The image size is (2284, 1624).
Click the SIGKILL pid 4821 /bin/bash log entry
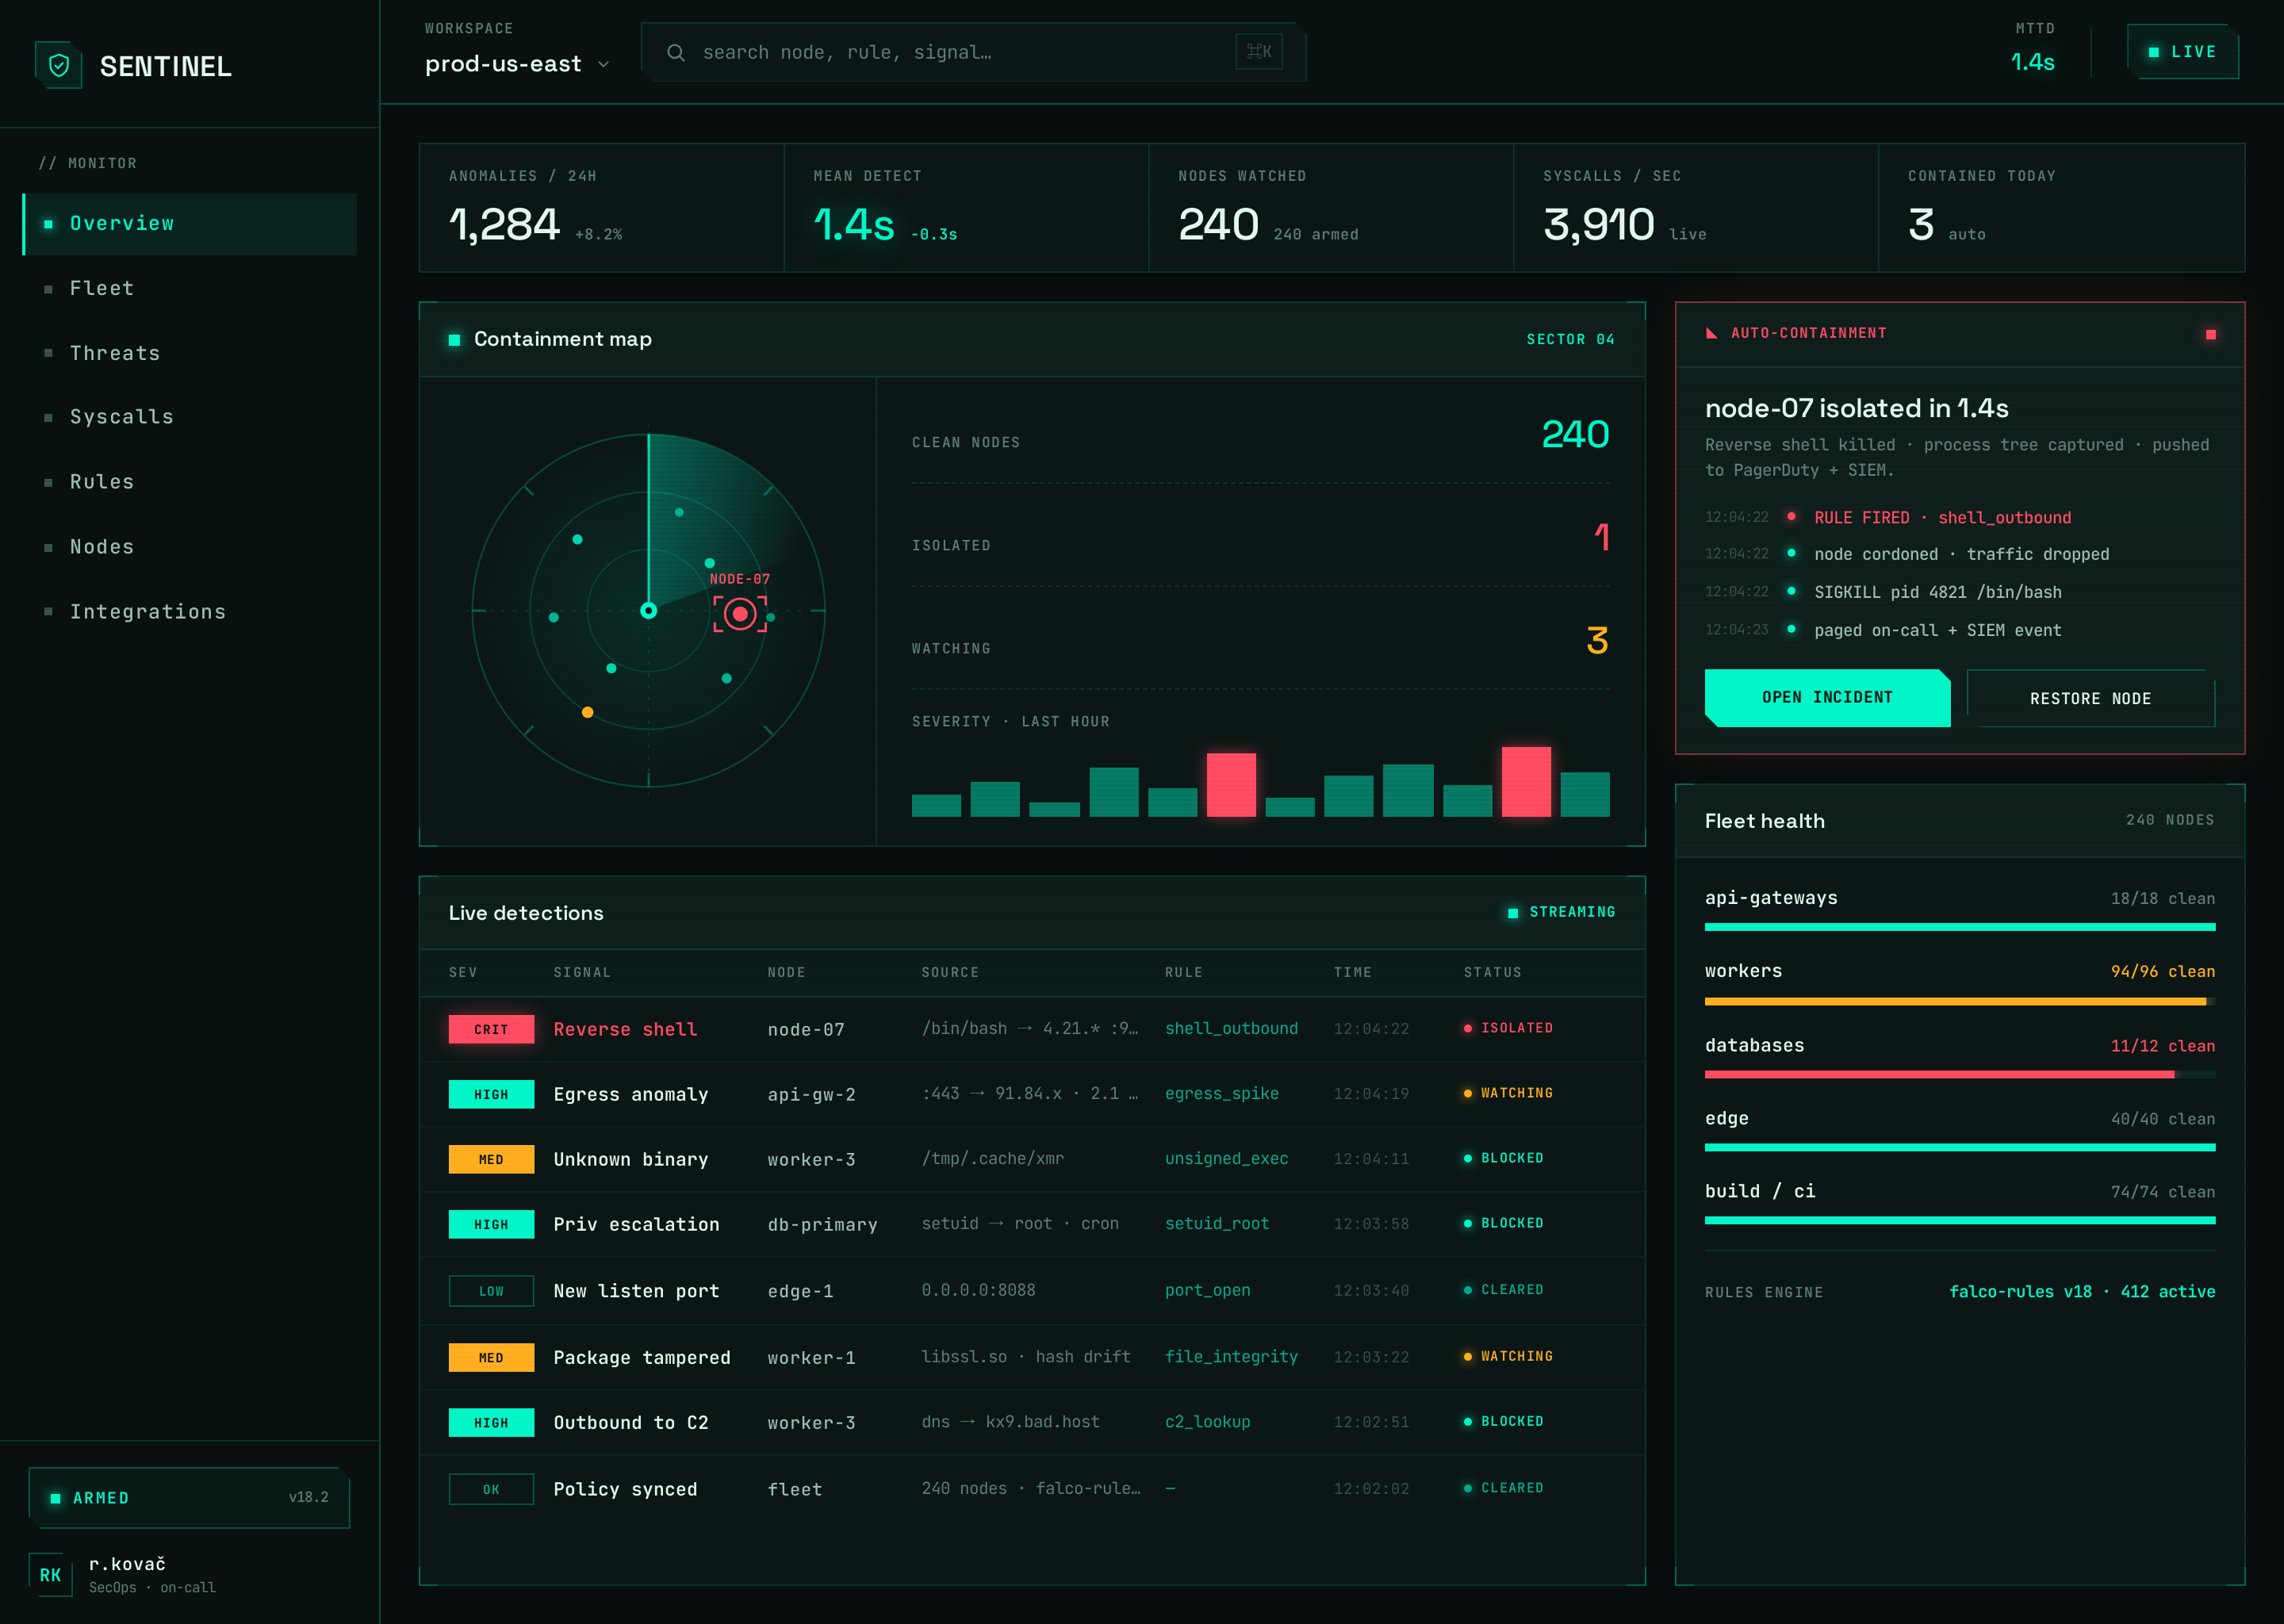pos(1937,592)
